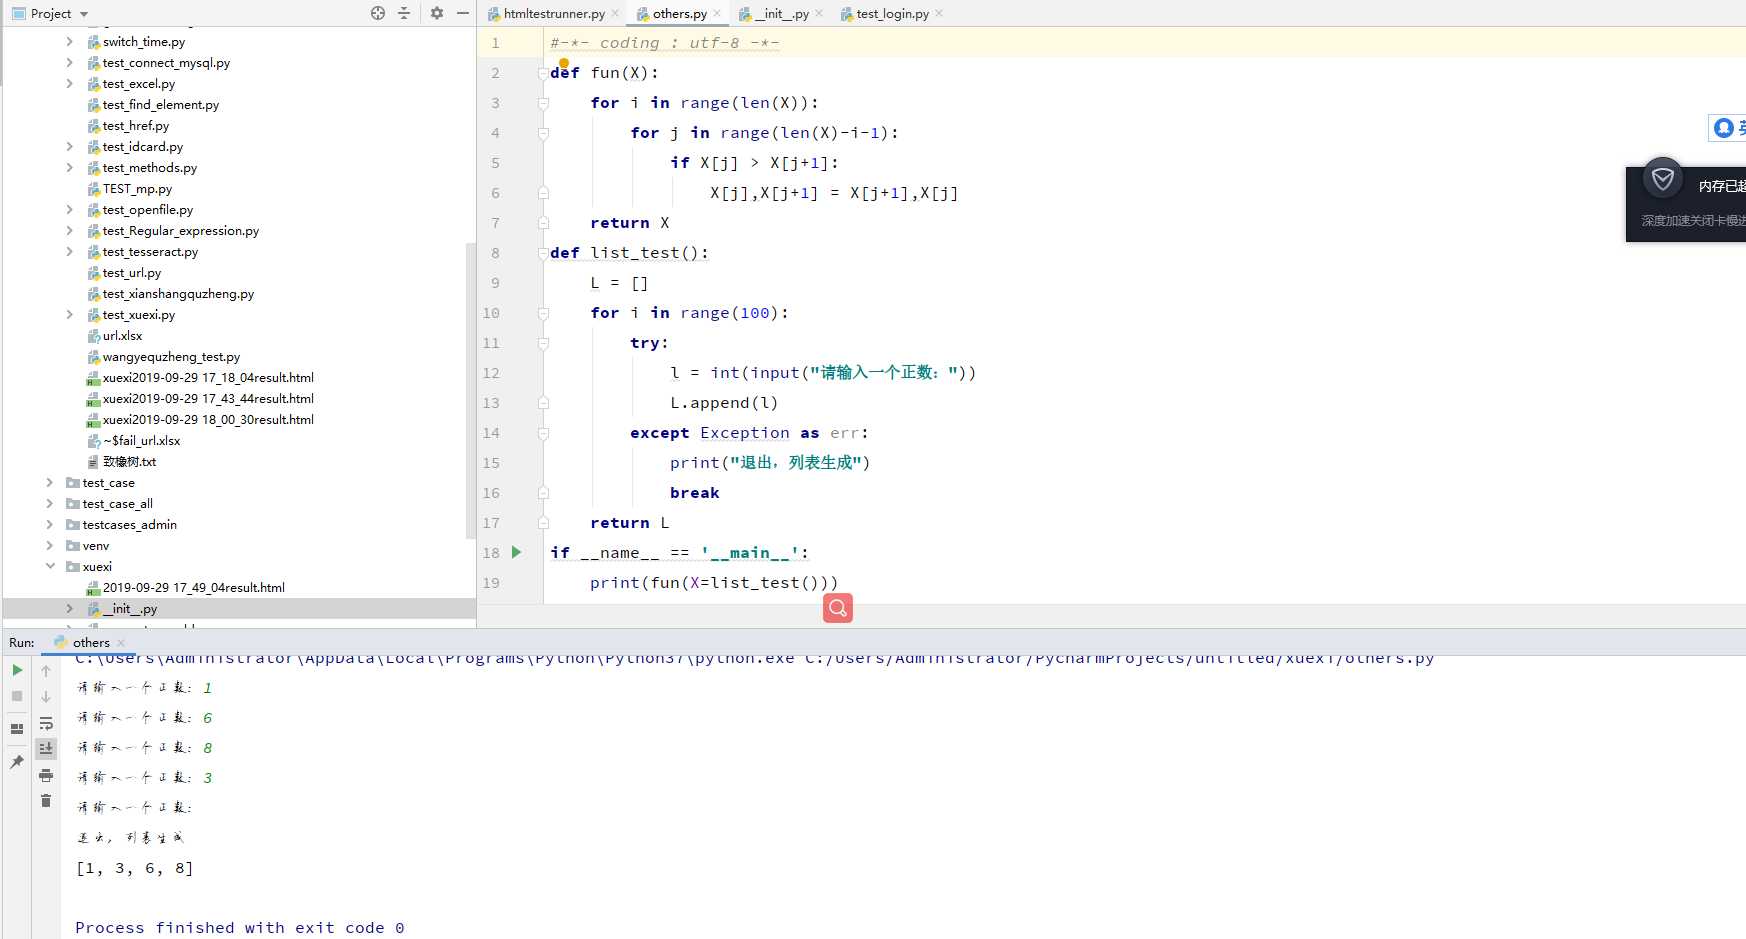
Task: Toggle soft-wrap in the Run console
Action: [x=46, y=723]
